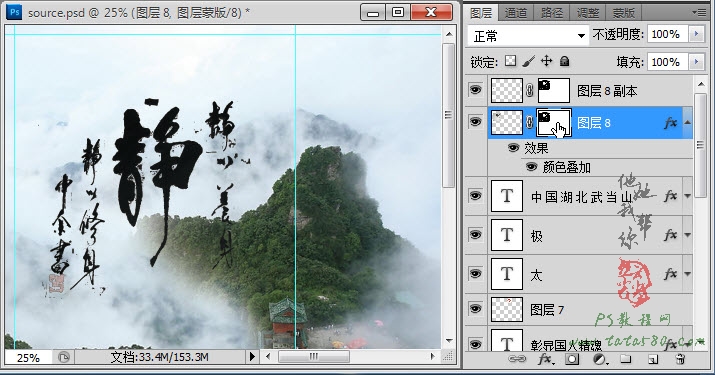
Task: Open the 不透明度 opacity slider arrow
Action: [x=696, y=34]
